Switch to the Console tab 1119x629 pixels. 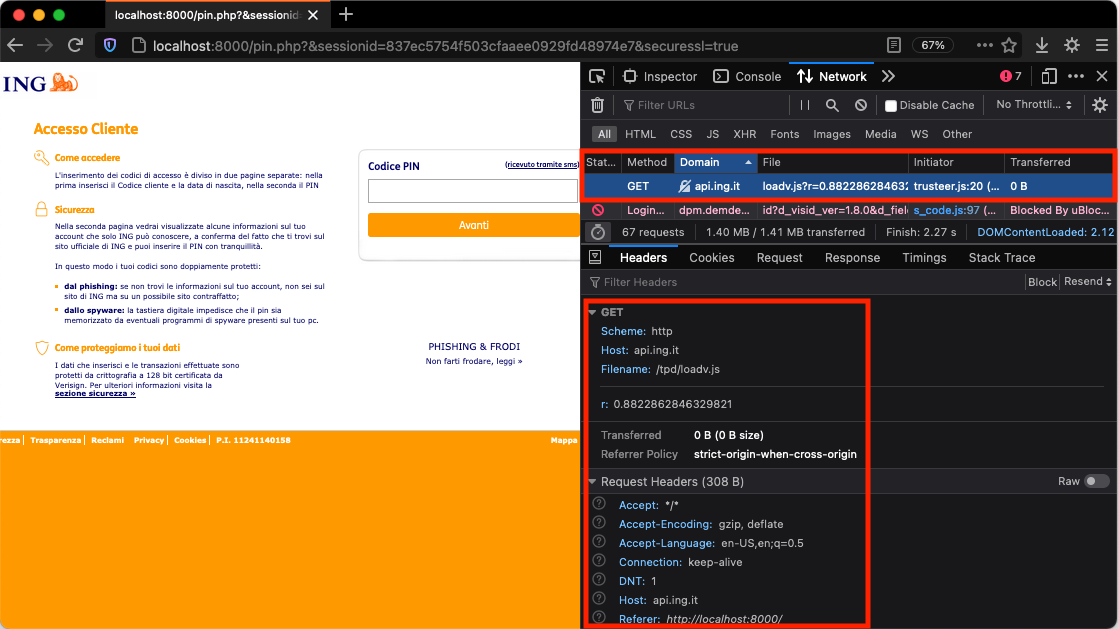tap(747, 76)
